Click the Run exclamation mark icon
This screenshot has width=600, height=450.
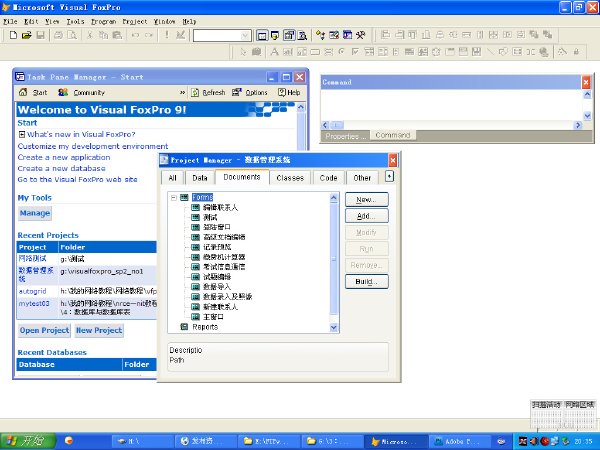point(166,35)
